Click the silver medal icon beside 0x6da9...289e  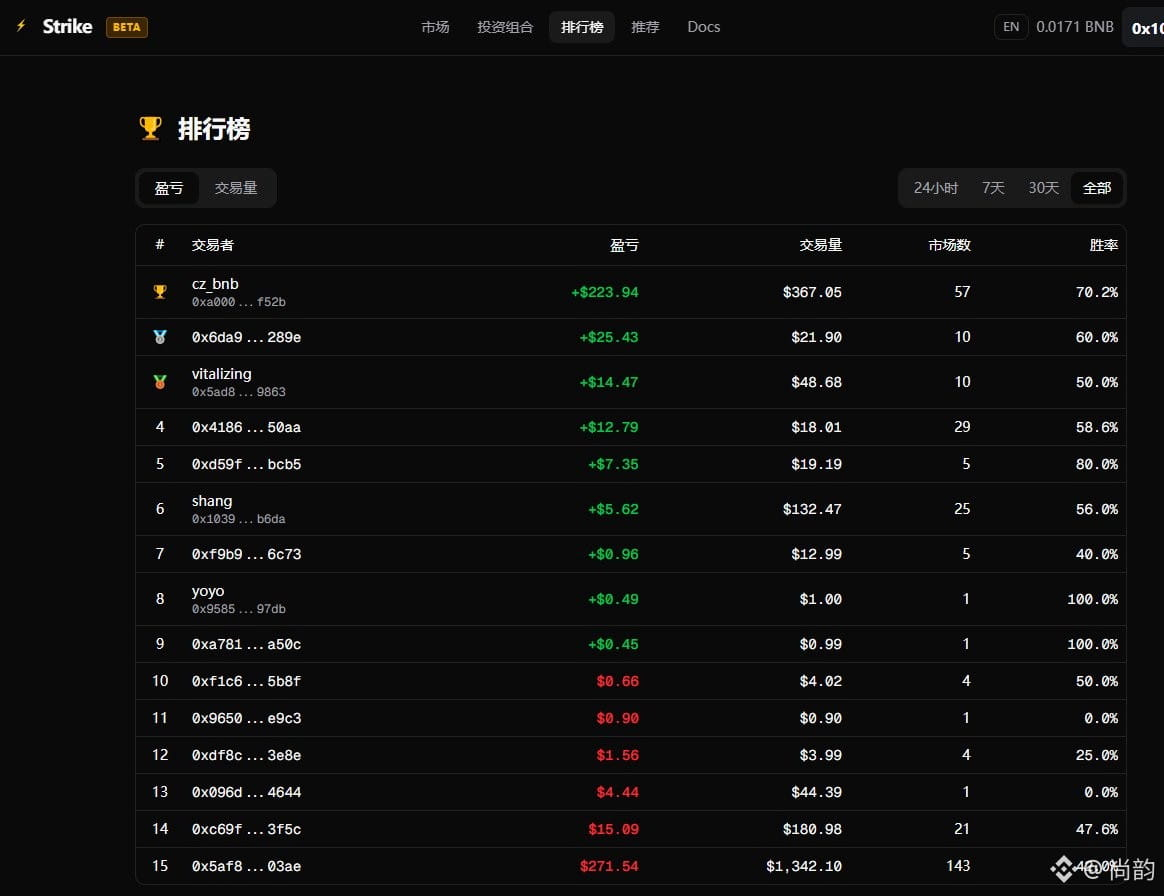click(160, 337)
